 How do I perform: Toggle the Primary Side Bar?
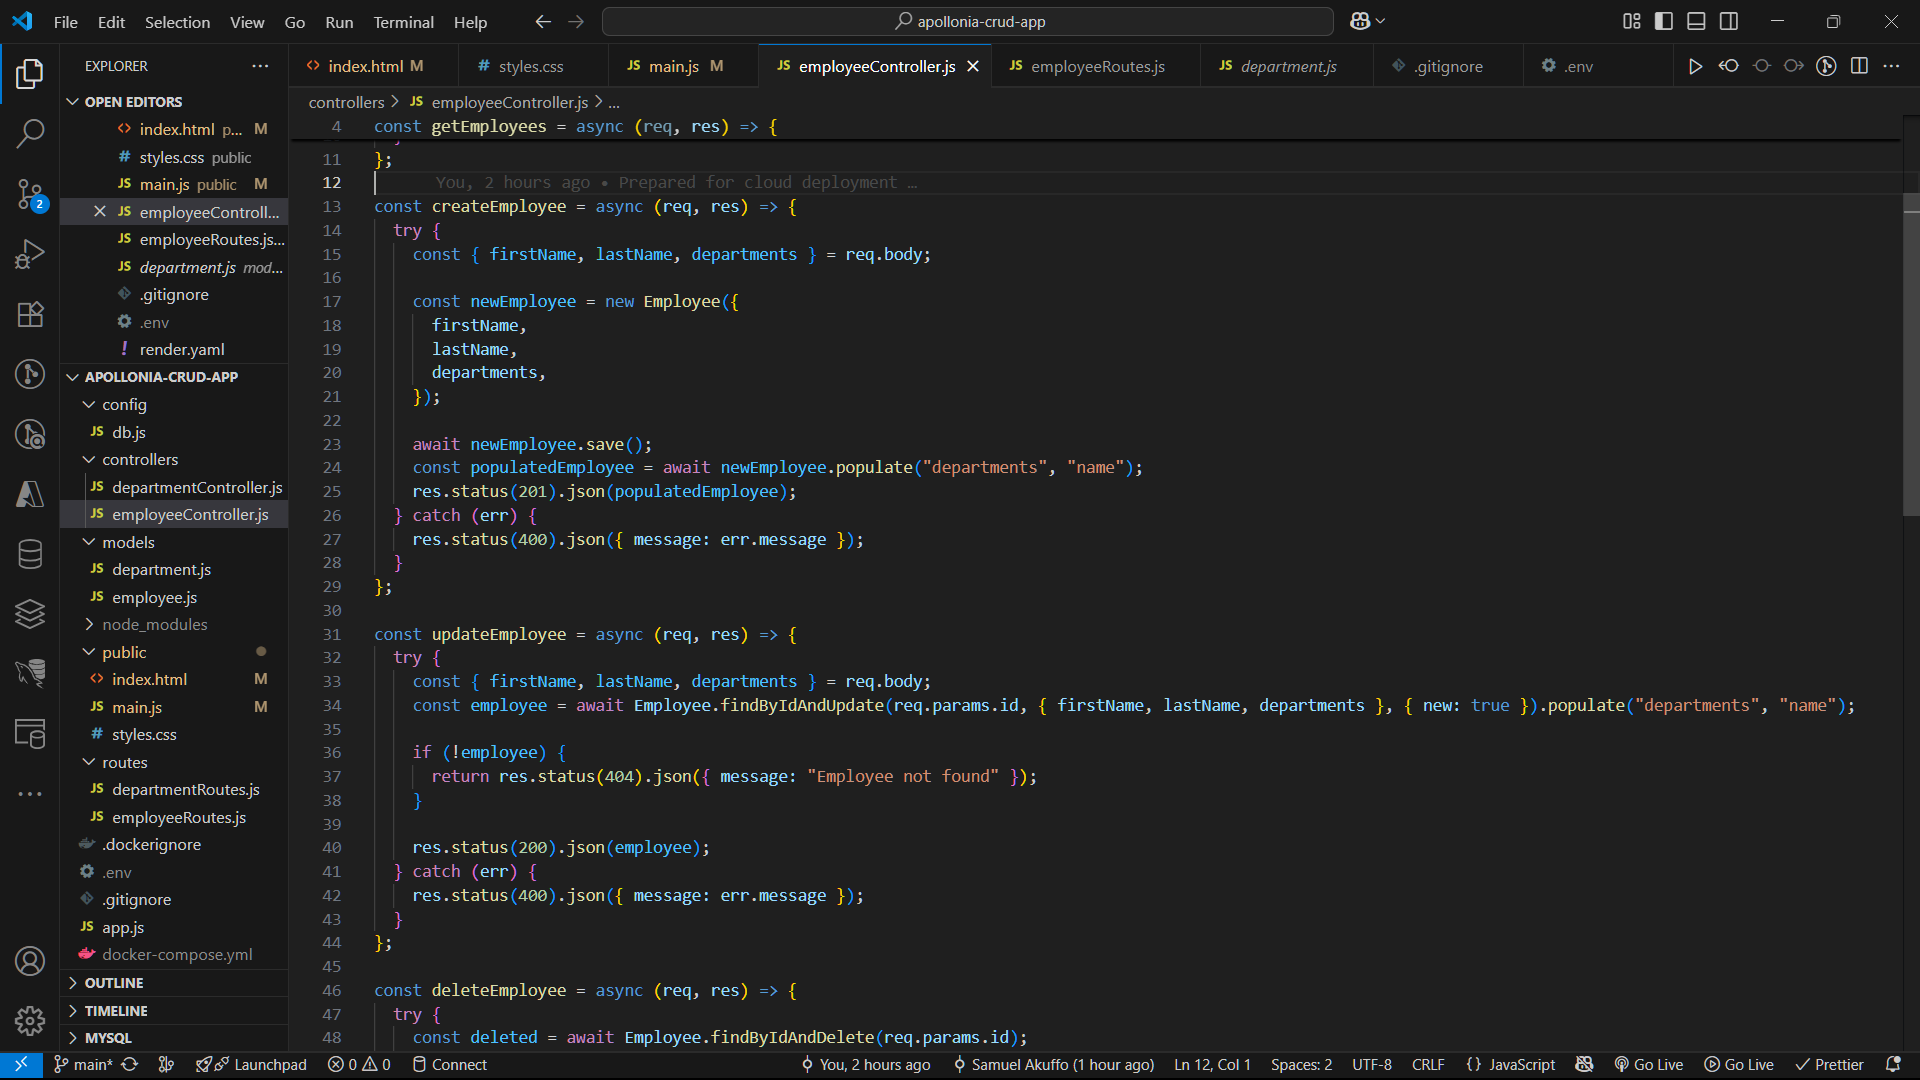(1664, 21)
